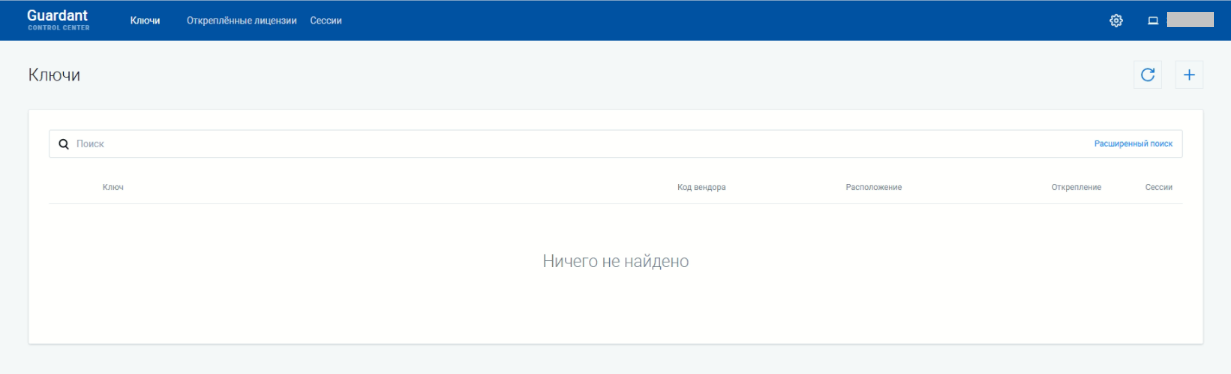Add a new key with plus button

(x=1189, y=74)
